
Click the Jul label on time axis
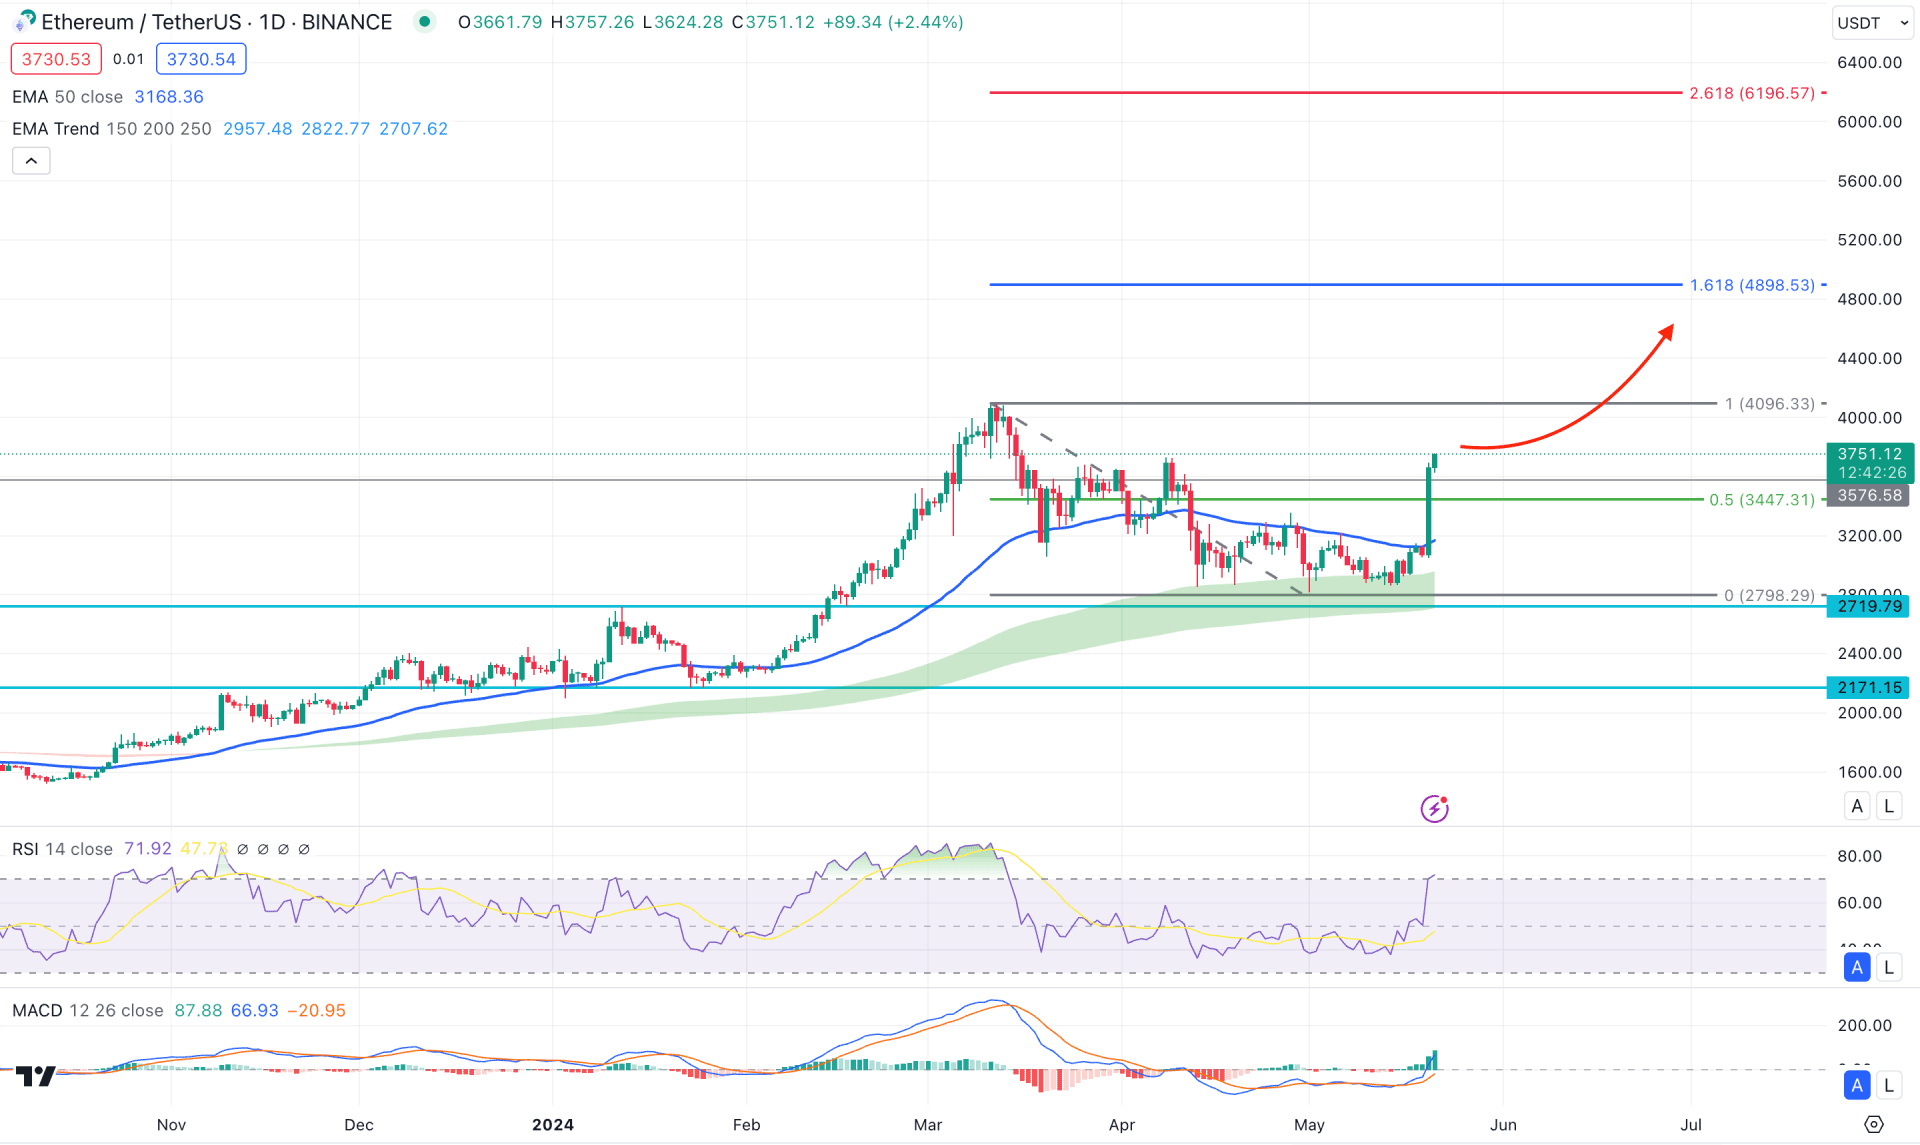1691,1125
